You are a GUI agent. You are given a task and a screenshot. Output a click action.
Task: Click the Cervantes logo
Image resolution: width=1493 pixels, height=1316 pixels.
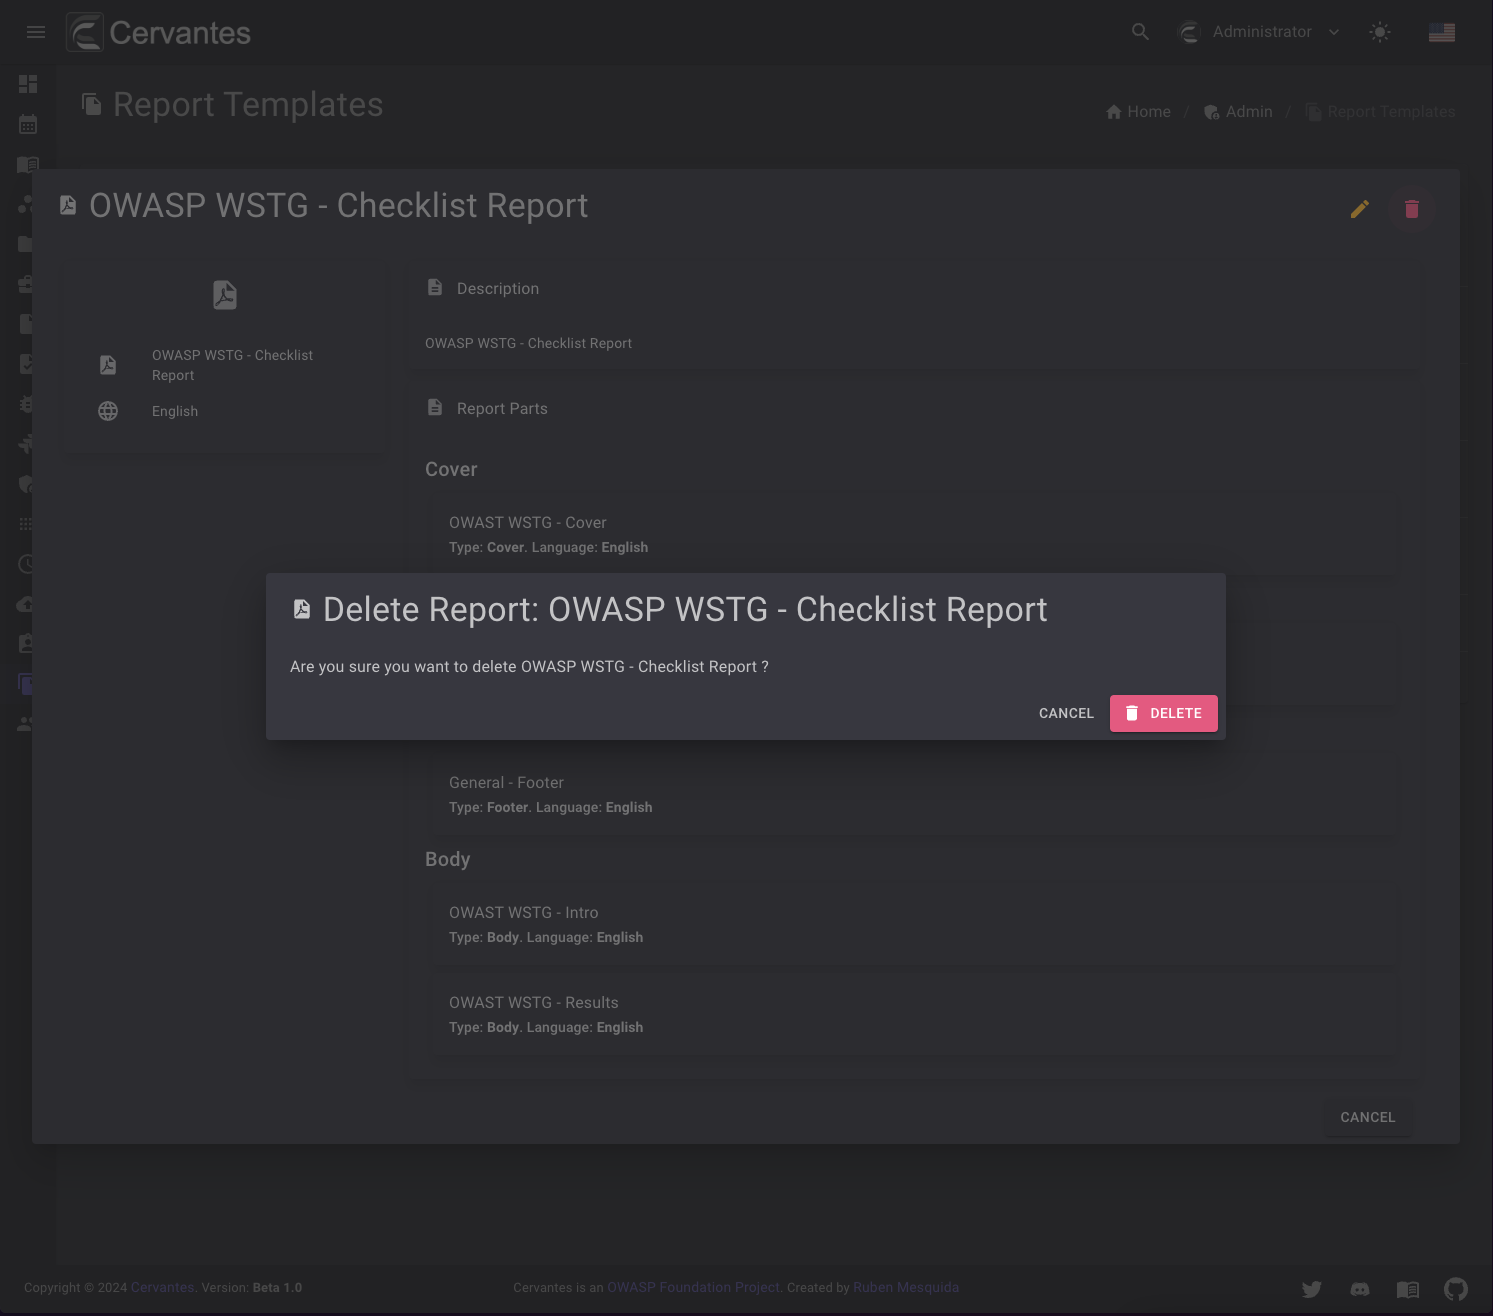[x=159, y=32]
